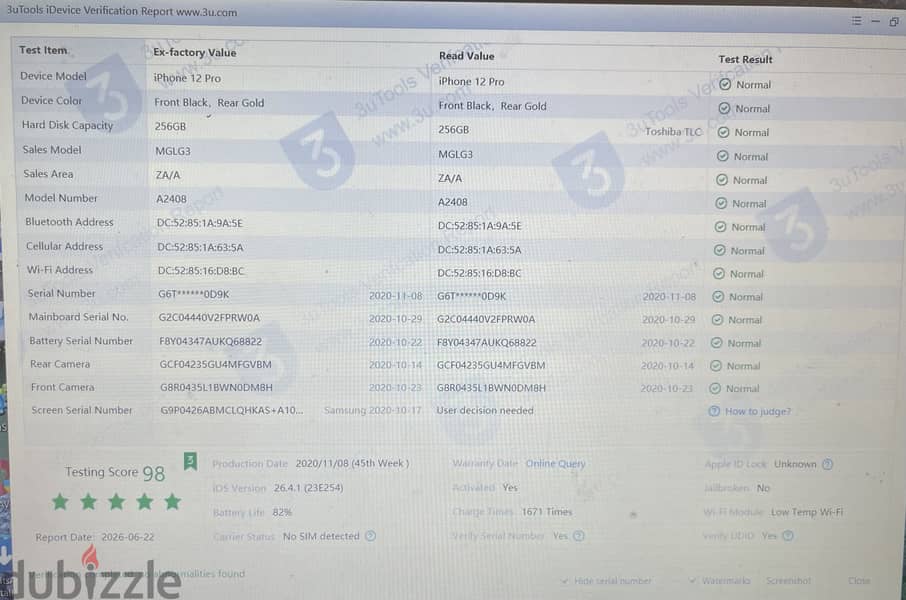Click help icon next to Verify UDID

pos(788,536)
